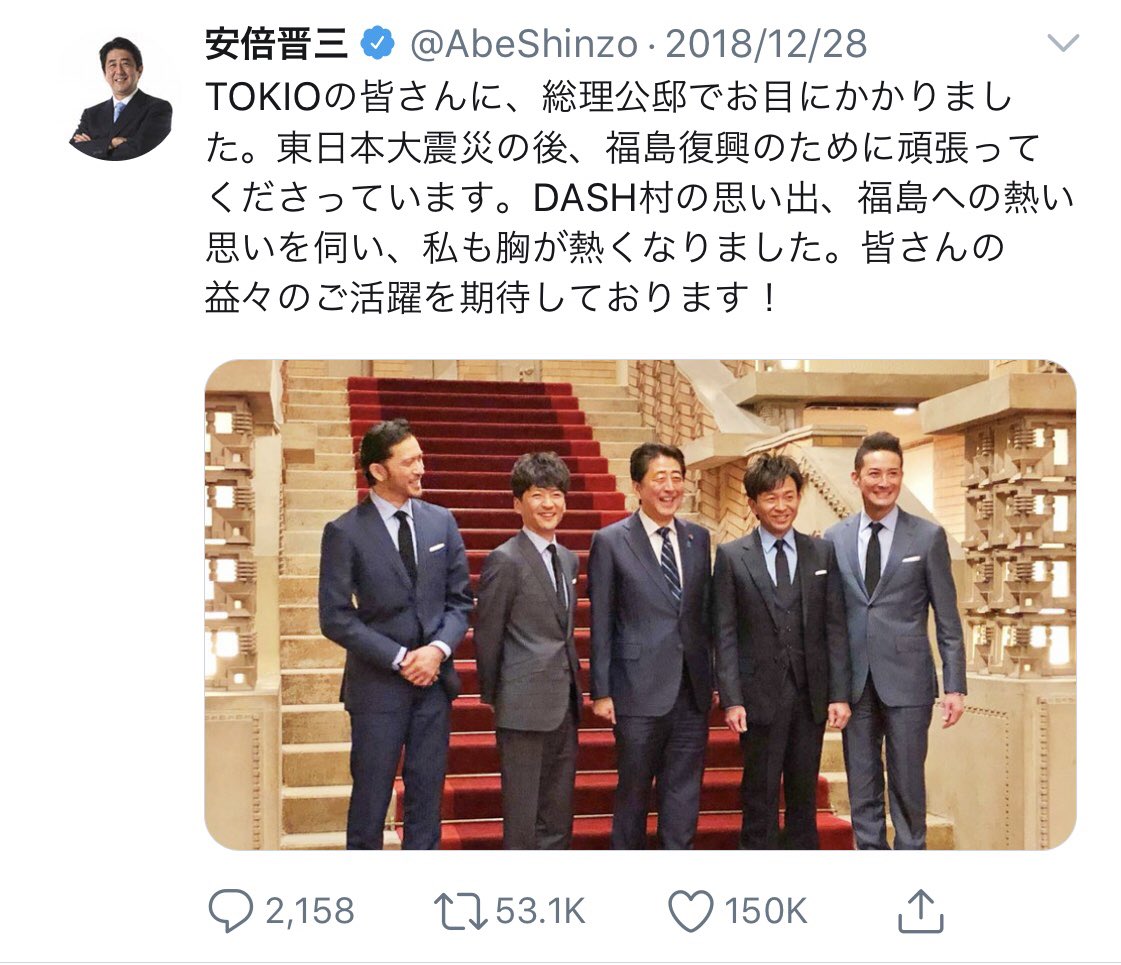Retweet this post using the arrows icon
The width and height of the screenshot is (1121, 965).
[x=460, y=911]
